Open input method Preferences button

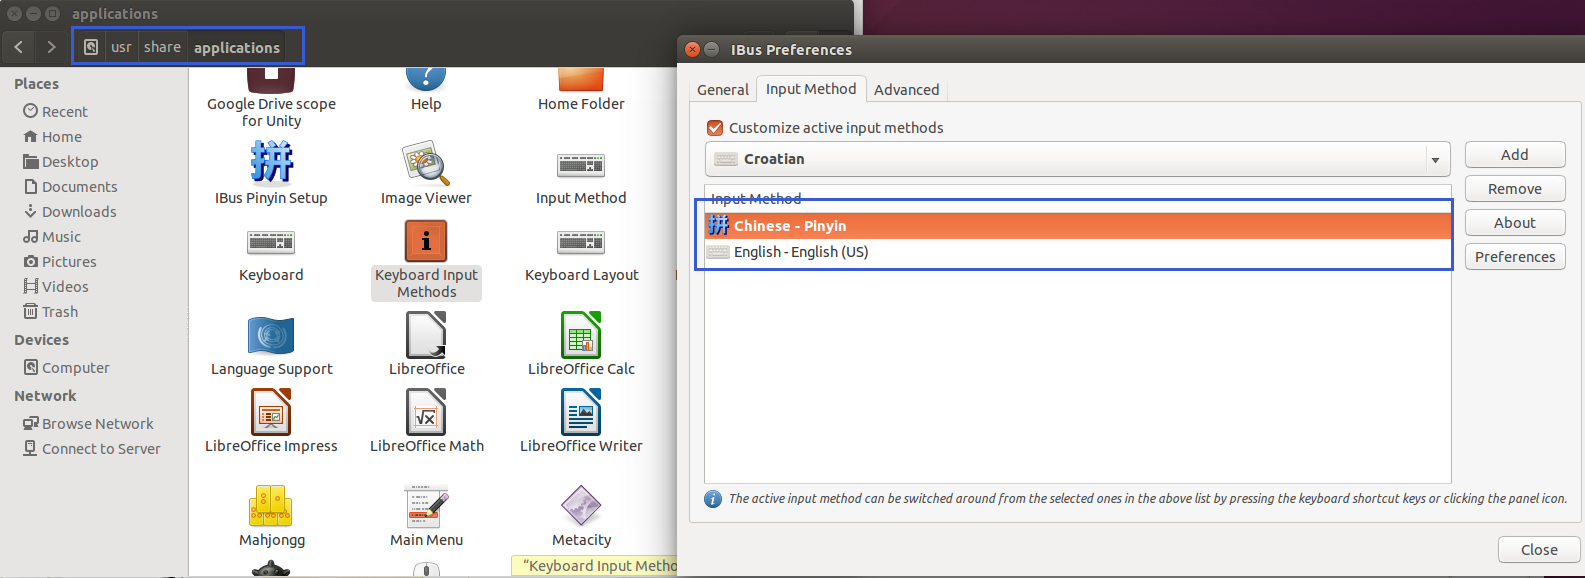tap(1515, 257)
